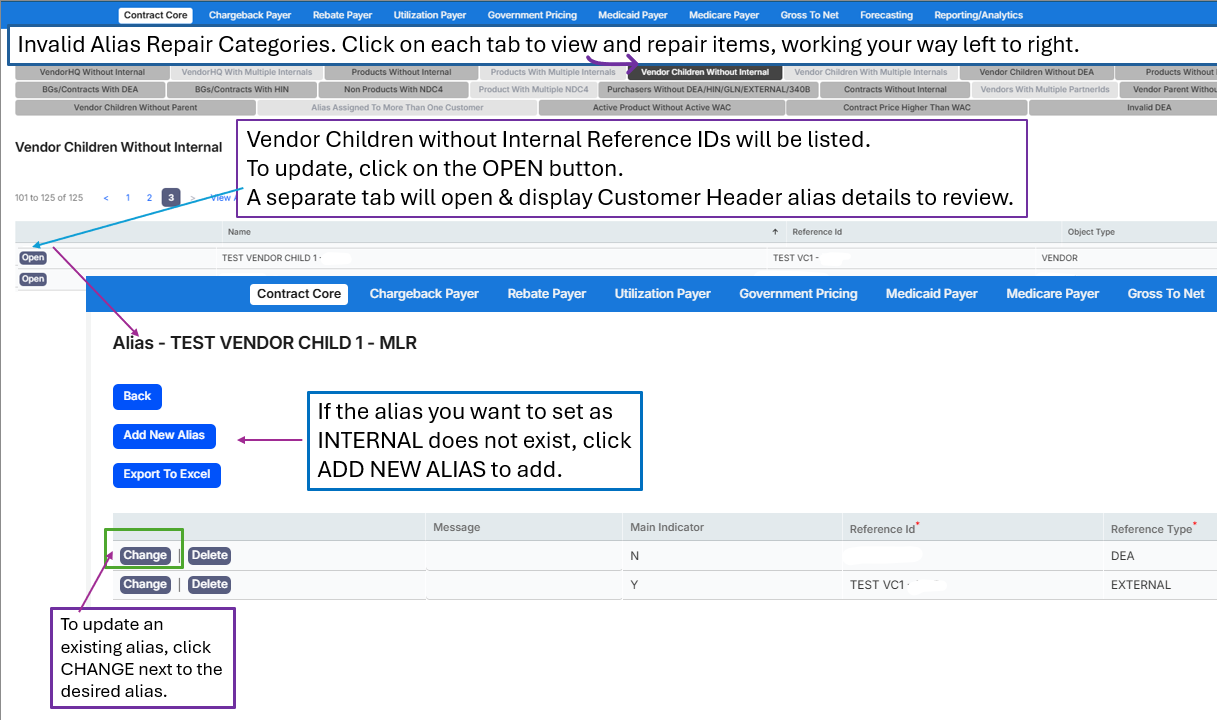Open VendorHQ Without Internal tab
The height and width of the screenshot is (720, 1217).
pyautogui.click(x=92, y=73)
